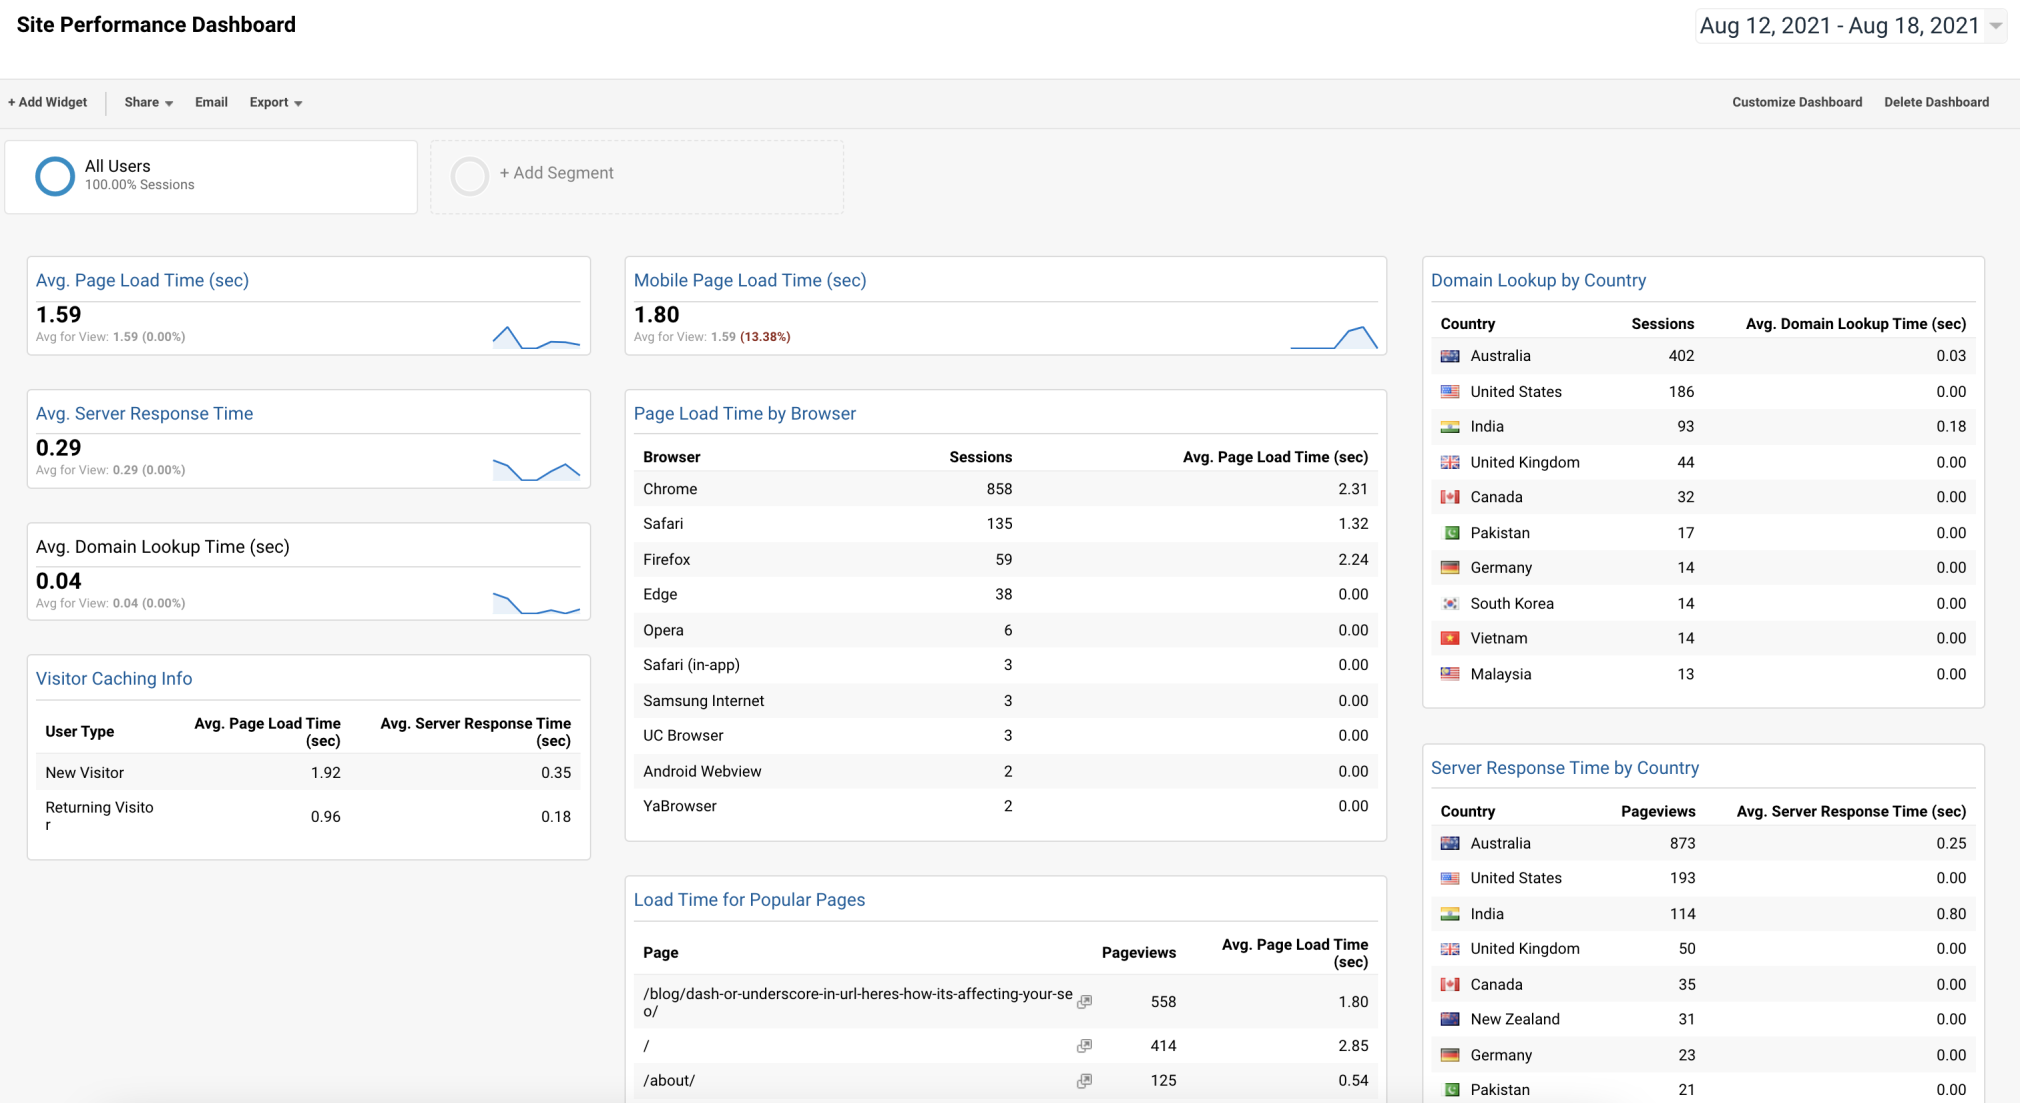Click the + Add Widget button
The height and width of the screenshot is (1103, 2020).
pyautogui.click(x=47, y=102)
